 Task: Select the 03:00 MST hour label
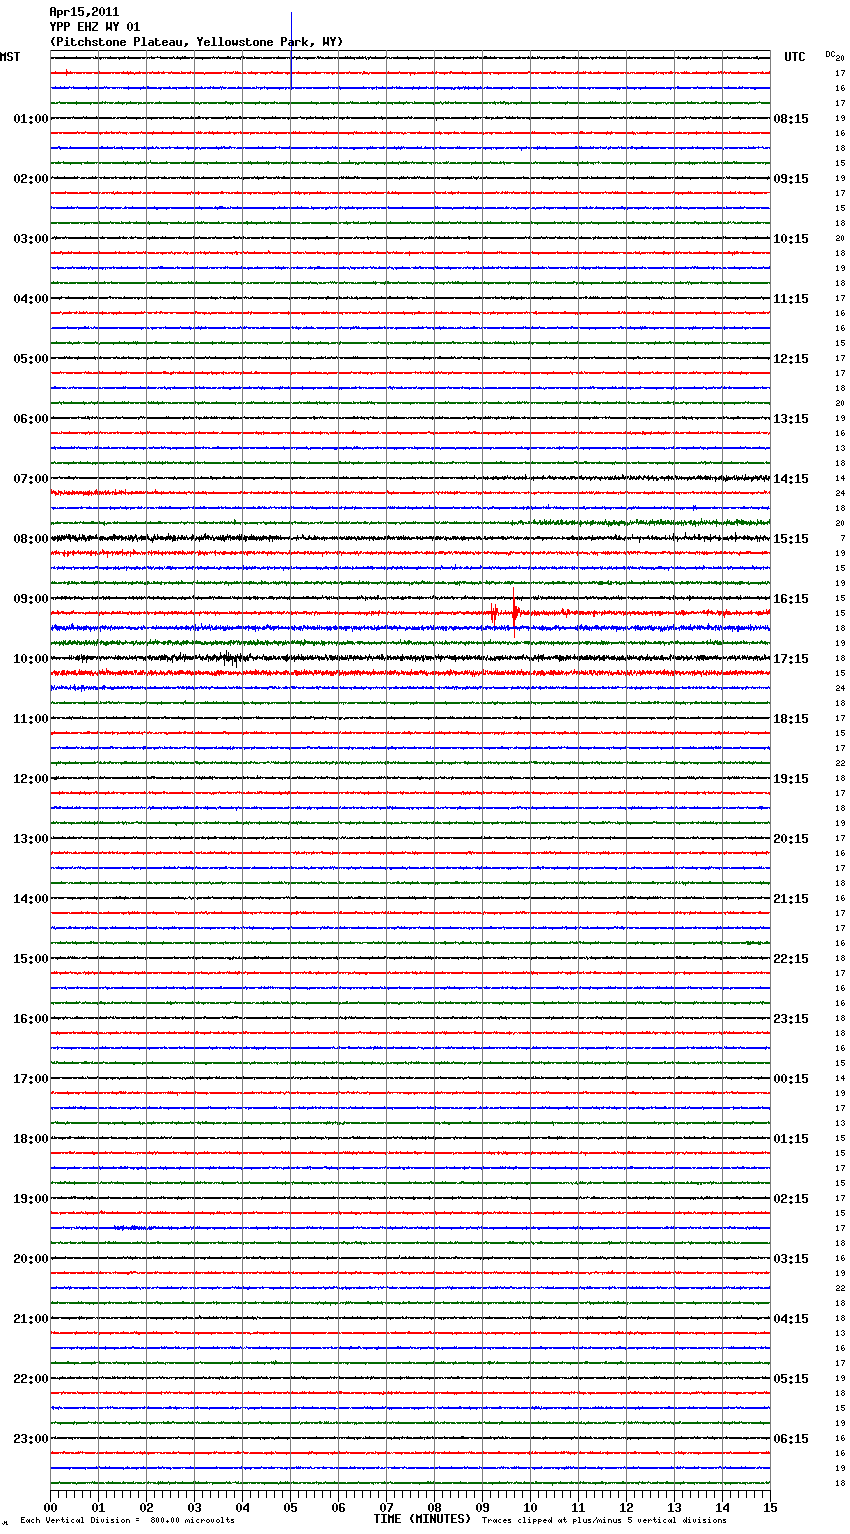31,239
